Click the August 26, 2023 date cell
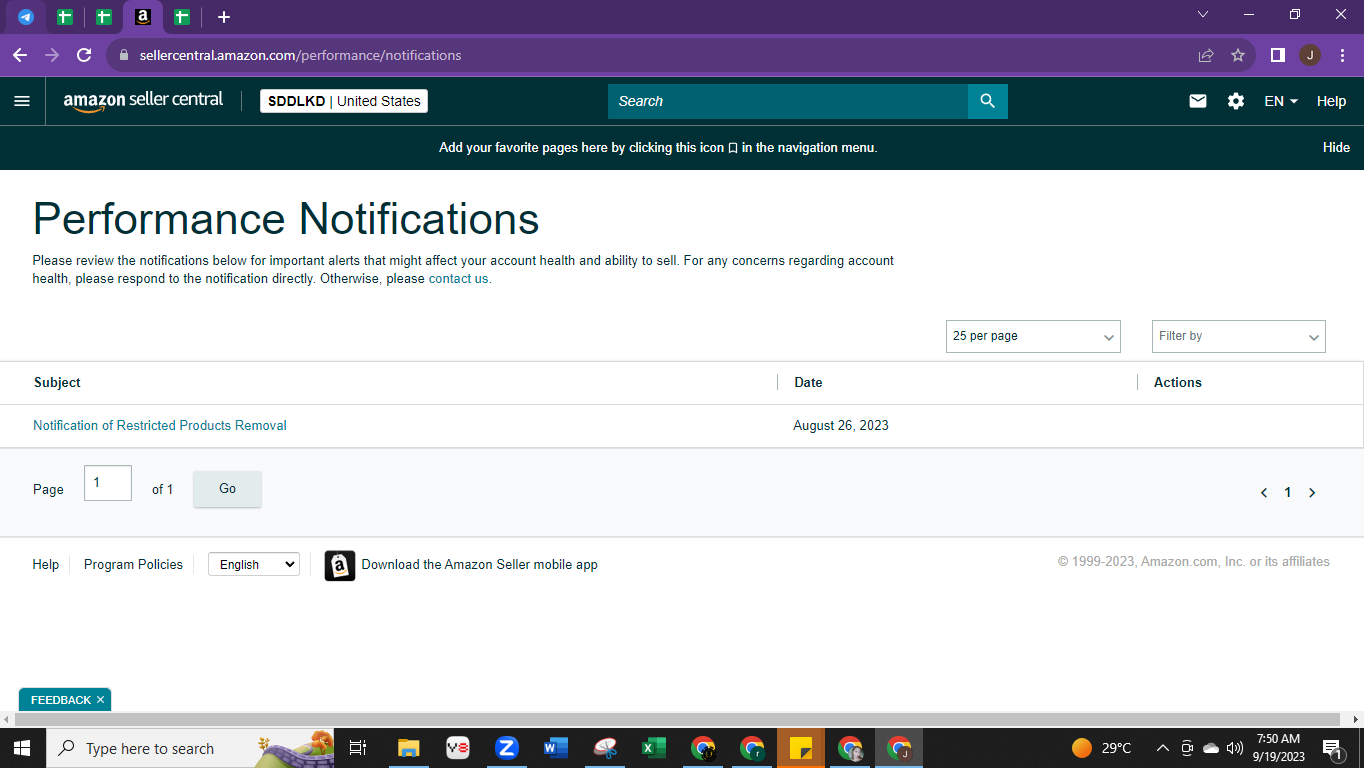Viewport: 1364px width, 768px height. click(x=841, y=425)
